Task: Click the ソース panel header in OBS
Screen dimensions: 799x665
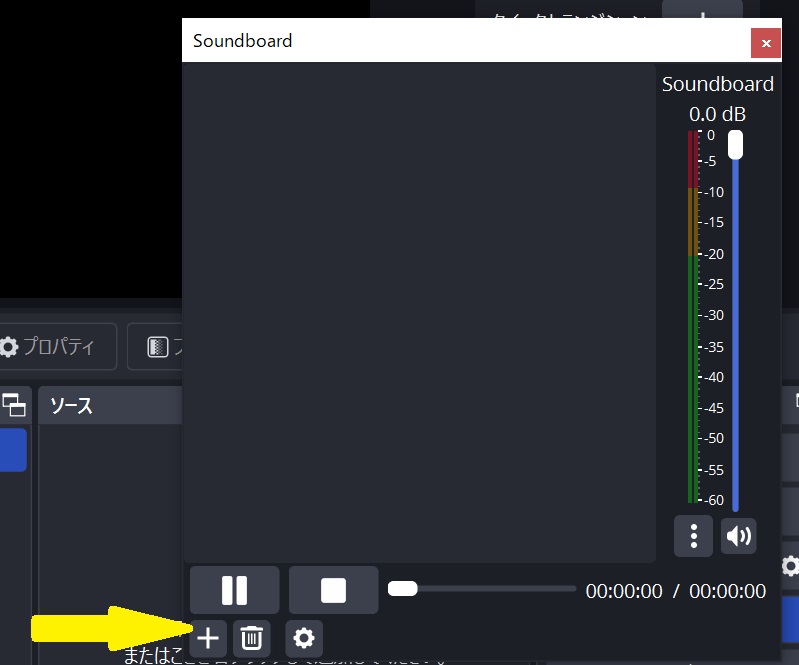Action: tap(110, 406)
